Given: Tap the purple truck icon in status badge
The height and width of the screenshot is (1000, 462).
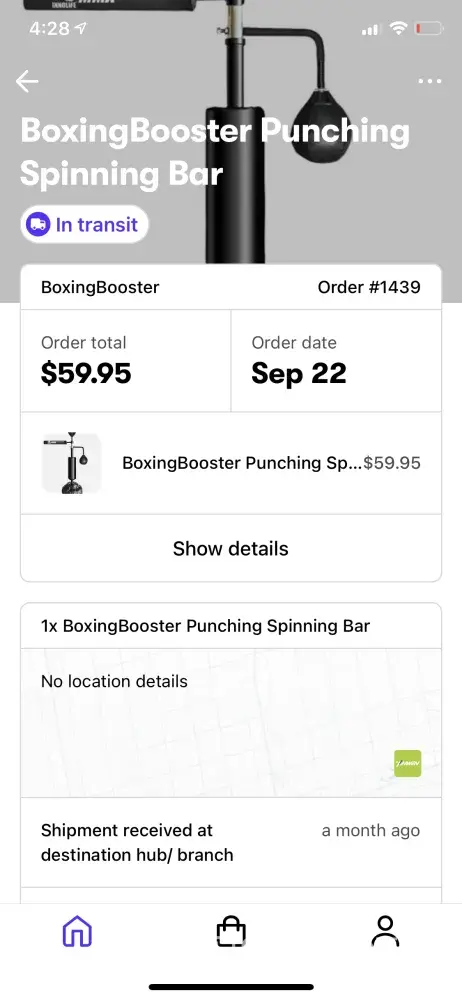Looking at the screenshot, I should [x=38, y=224].
